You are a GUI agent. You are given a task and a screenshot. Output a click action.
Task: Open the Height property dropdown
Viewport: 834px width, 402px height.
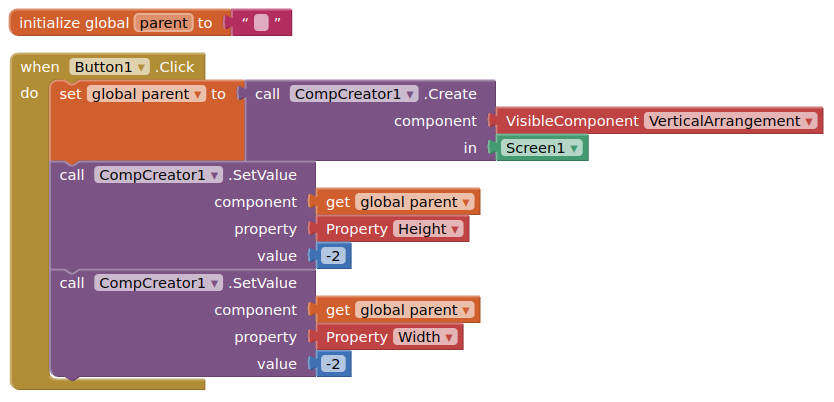click(x=428, y=229)
